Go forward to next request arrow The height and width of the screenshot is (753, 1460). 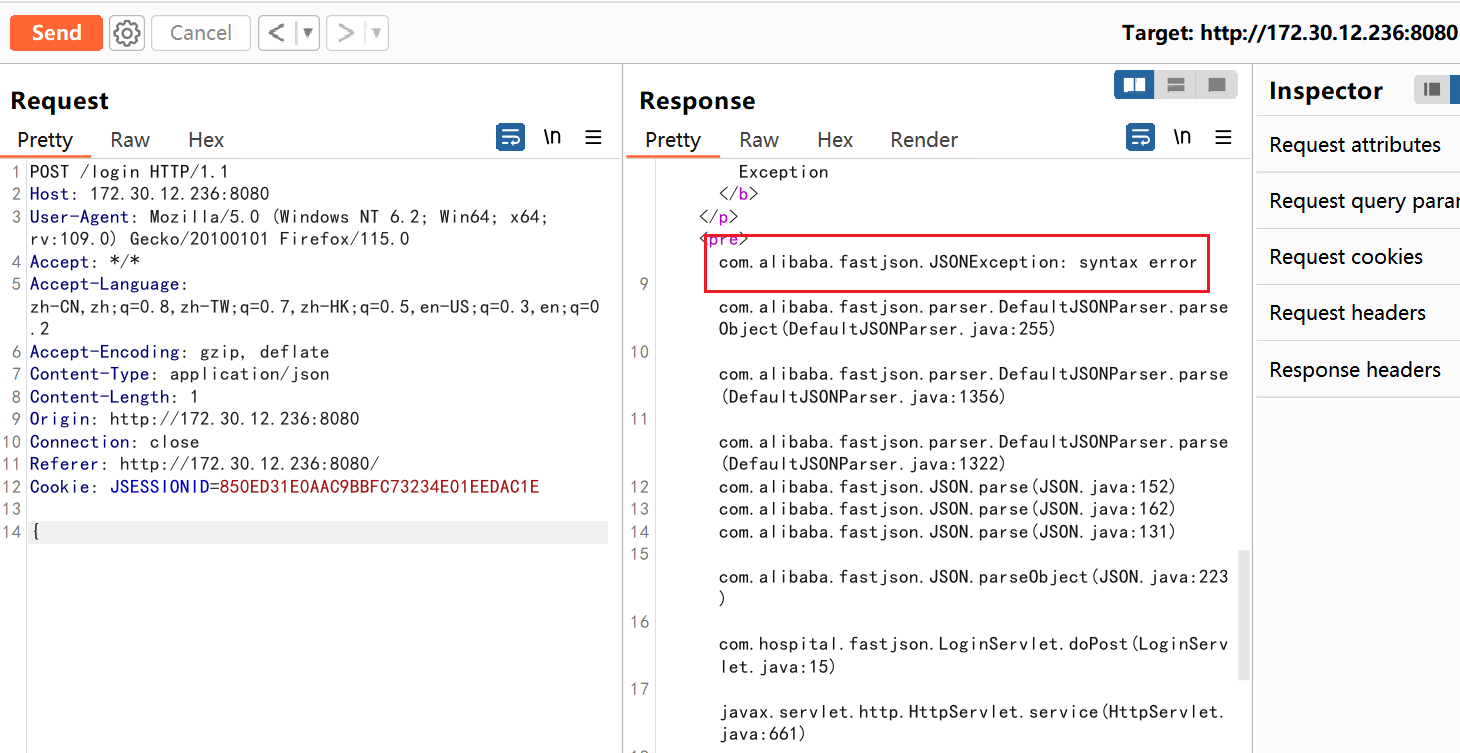346,33
